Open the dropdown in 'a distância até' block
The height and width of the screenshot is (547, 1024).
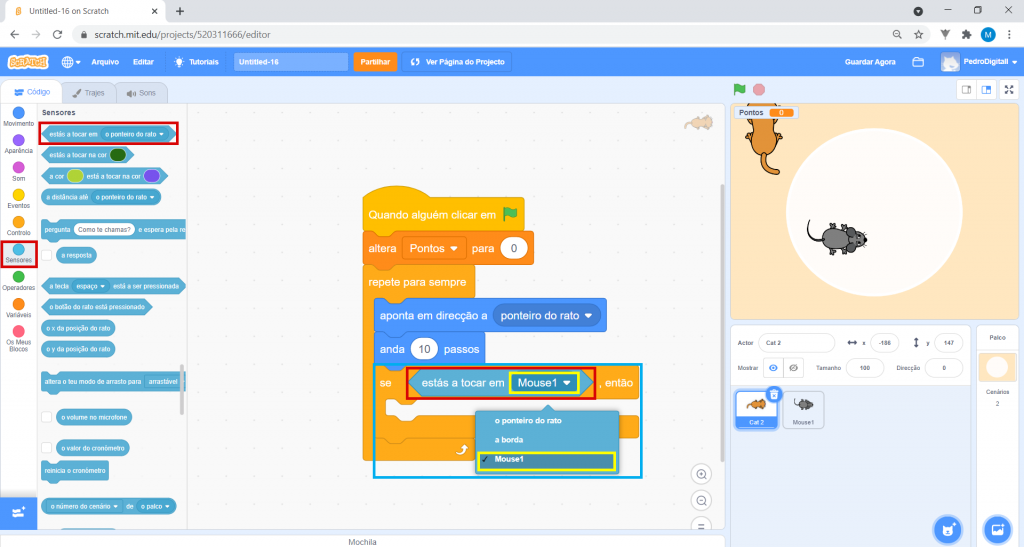click(125, 197)
